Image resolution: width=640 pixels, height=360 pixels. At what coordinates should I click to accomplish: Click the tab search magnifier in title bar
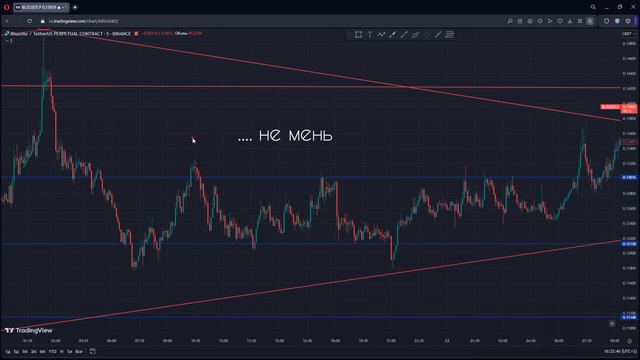[593, 7]
